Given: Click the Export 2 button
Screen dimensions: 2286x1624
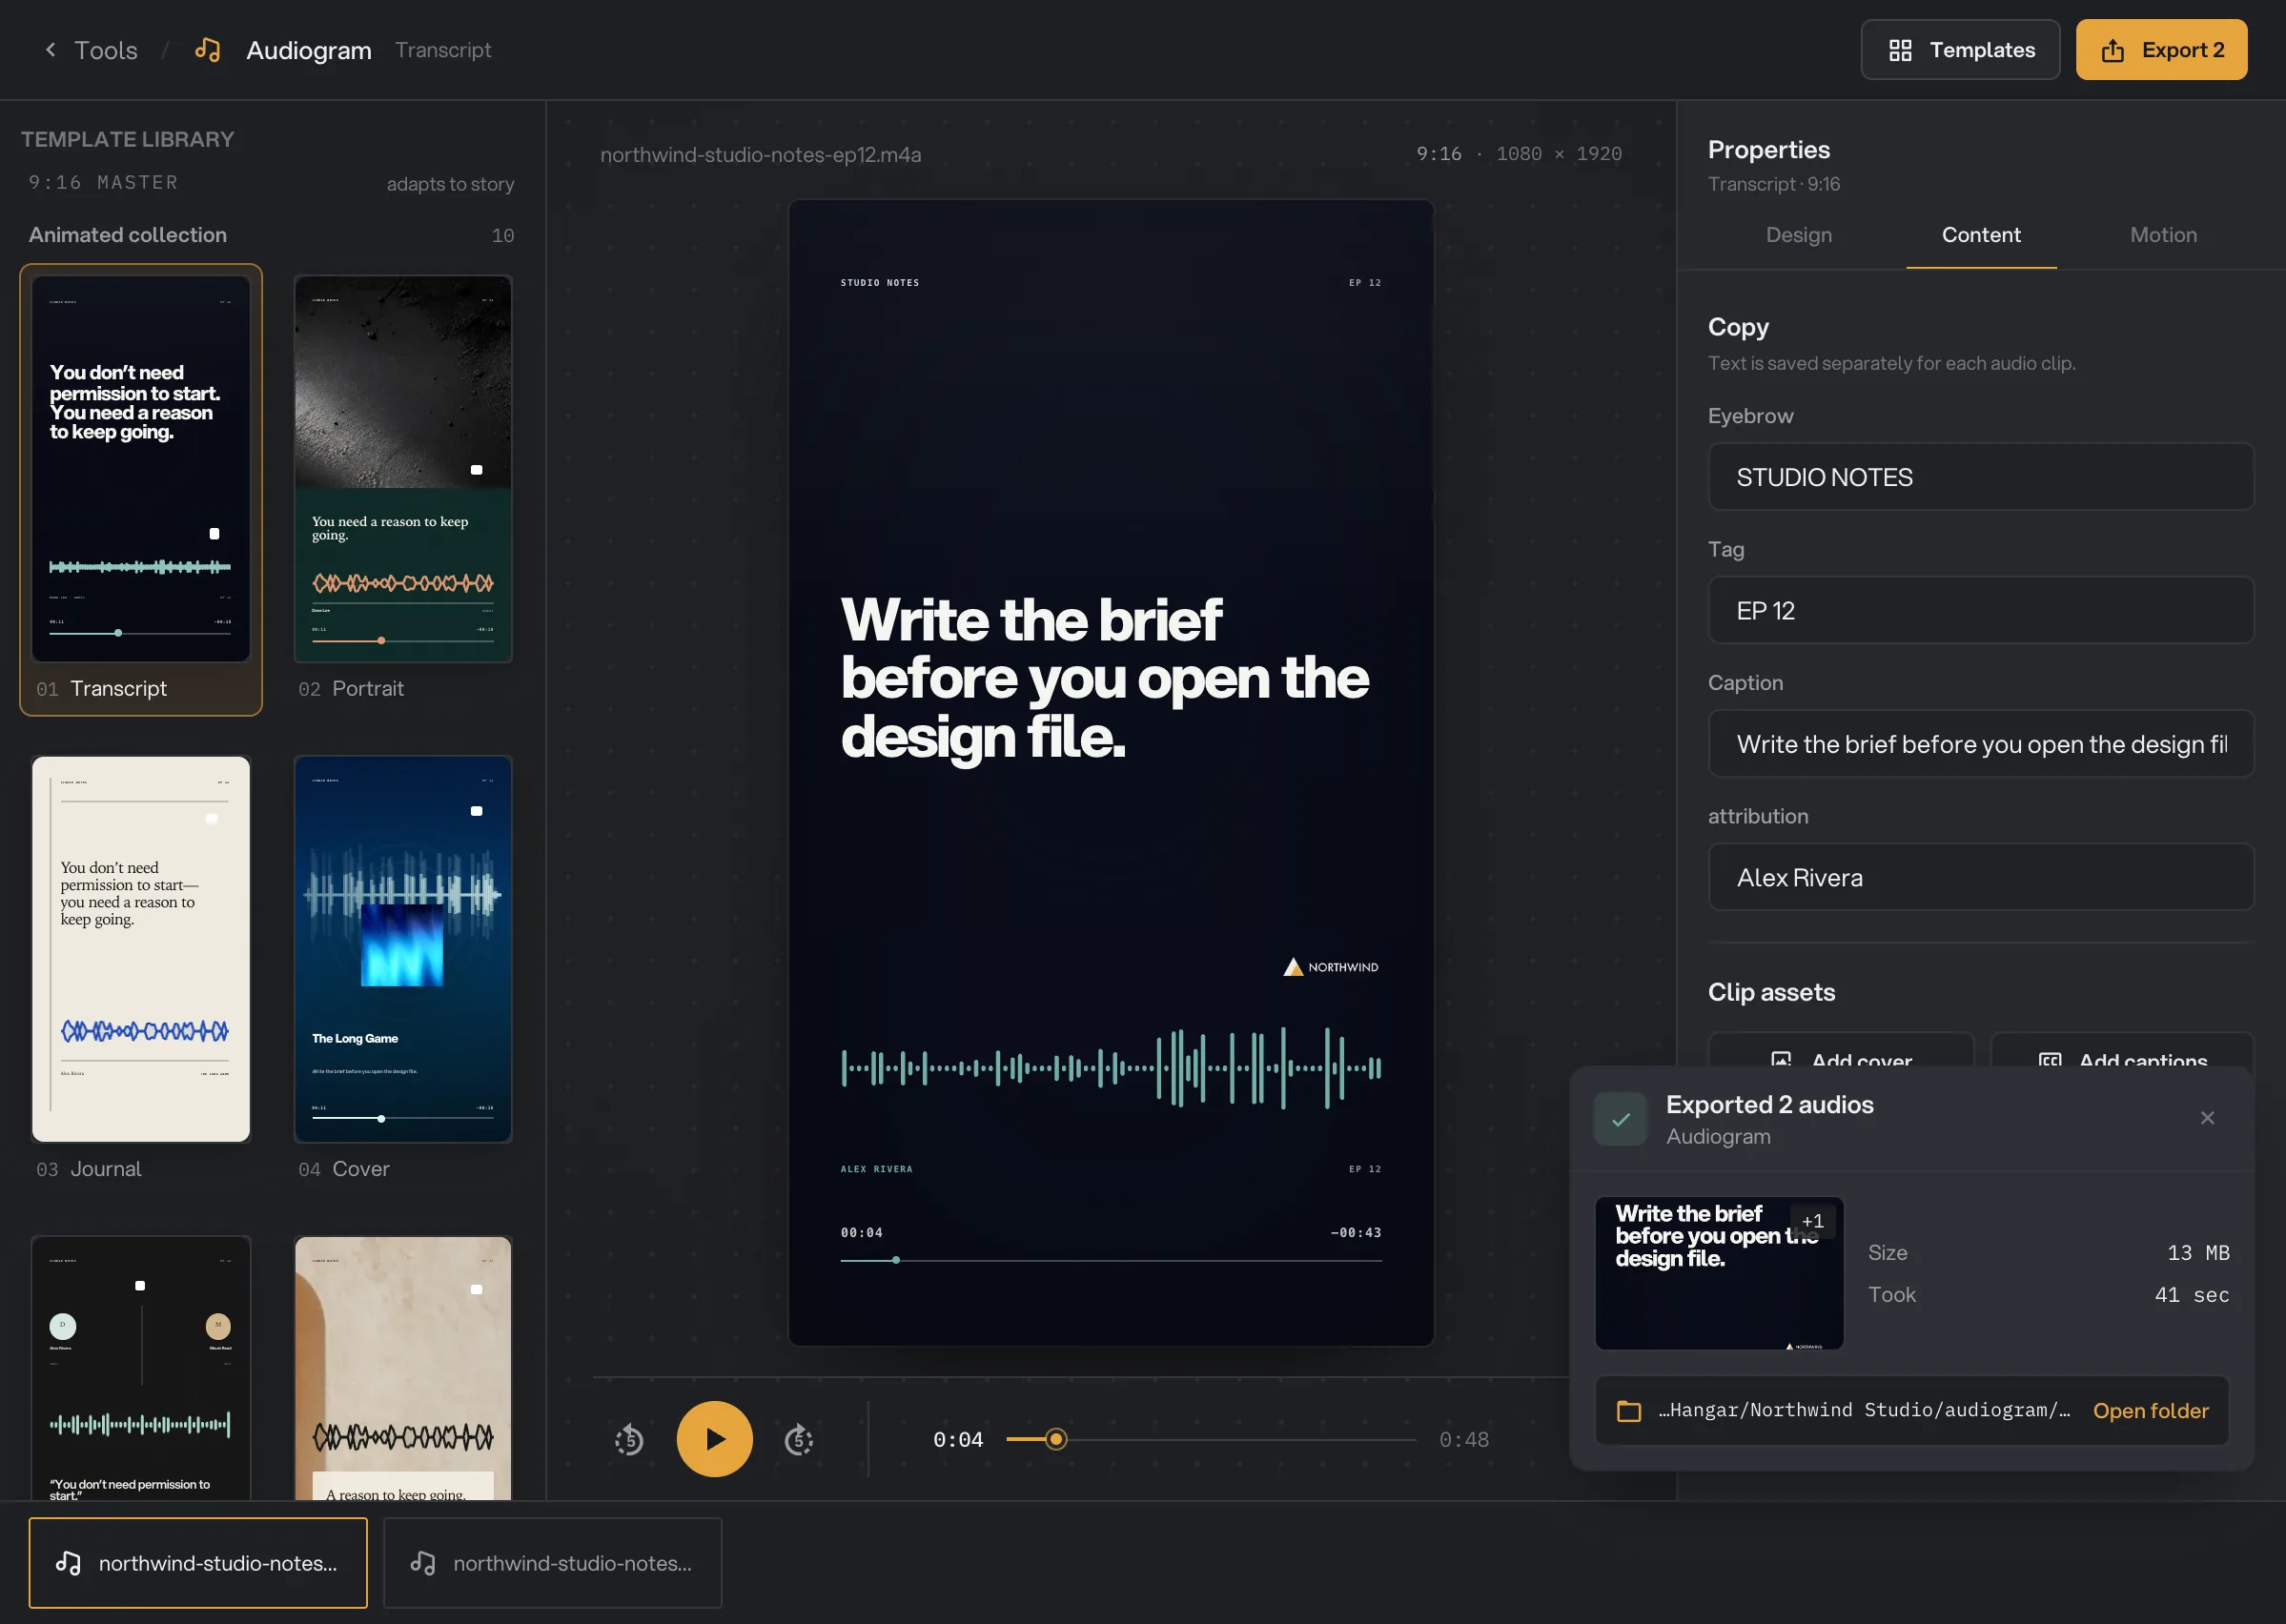Looking at the screenshot, I should [x=2161, y=50].
